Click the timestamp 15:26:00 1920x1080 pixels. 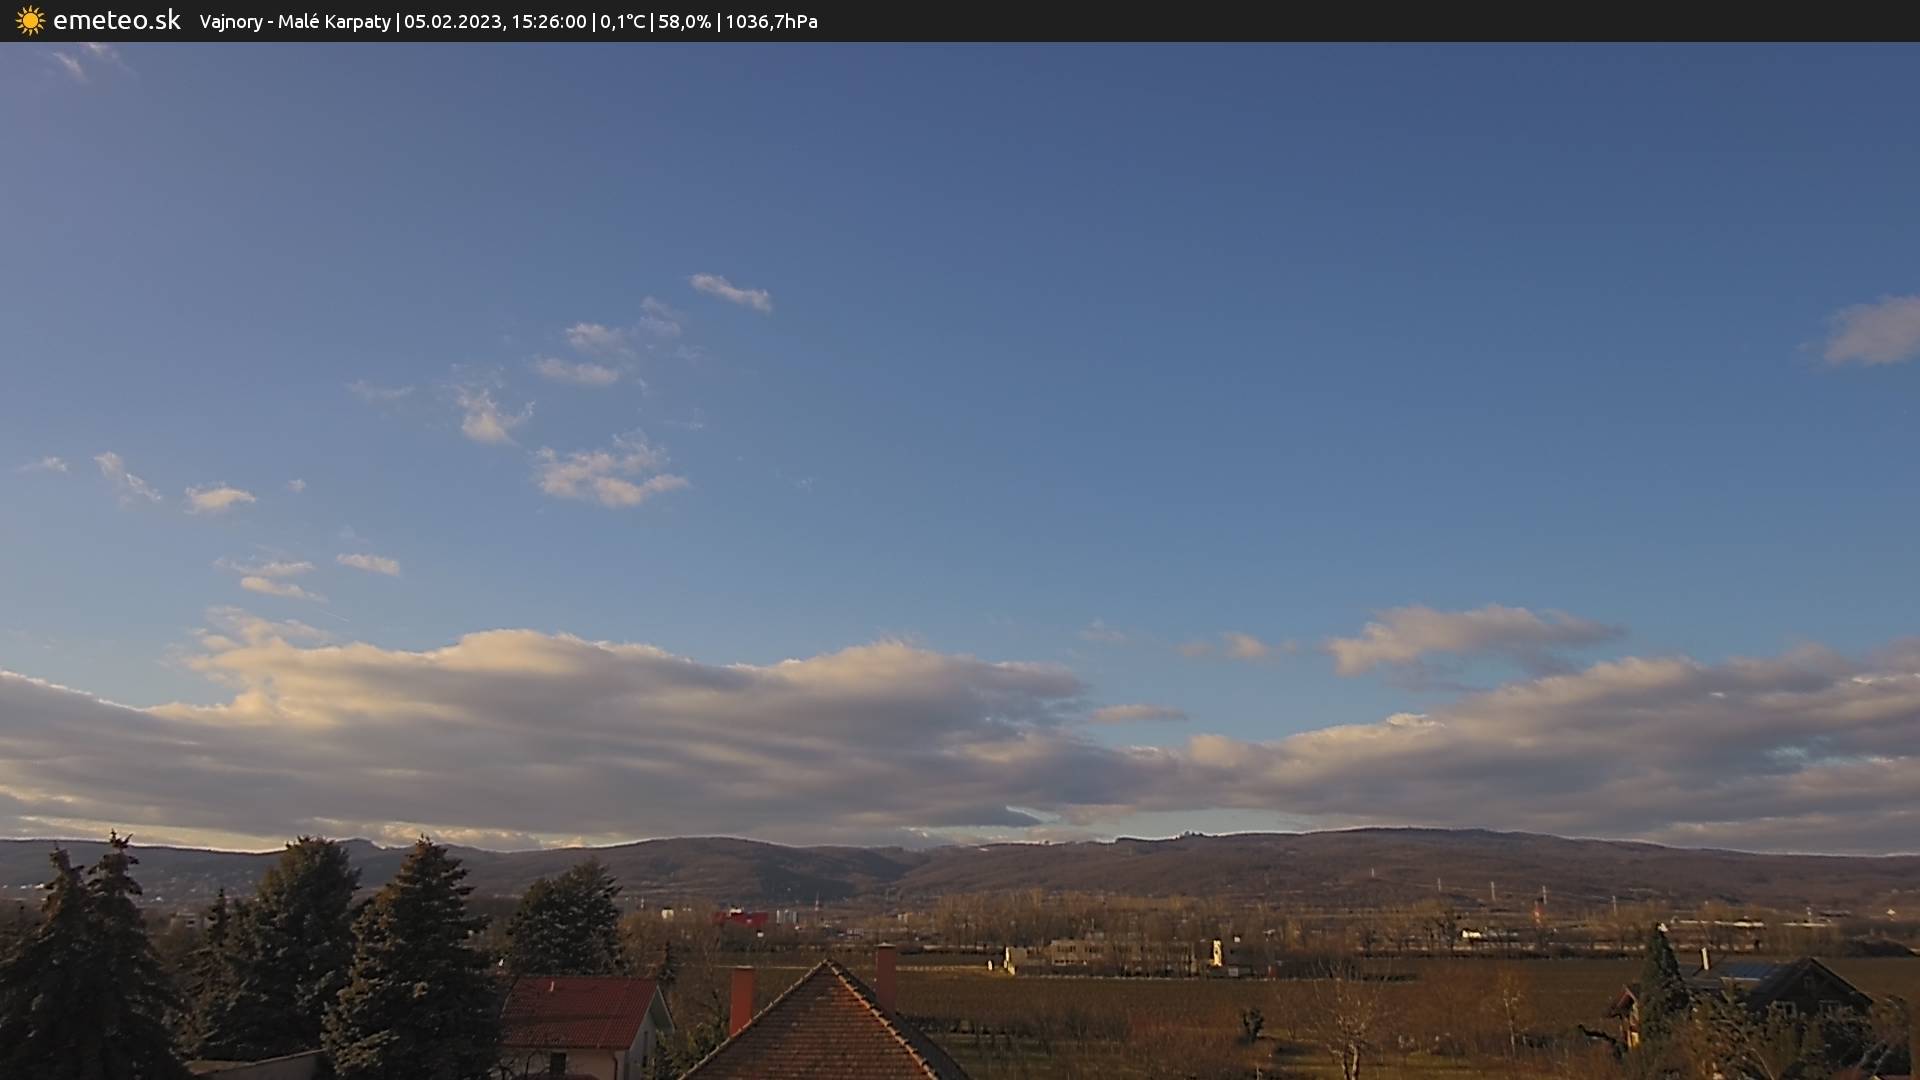pos(548,21)
